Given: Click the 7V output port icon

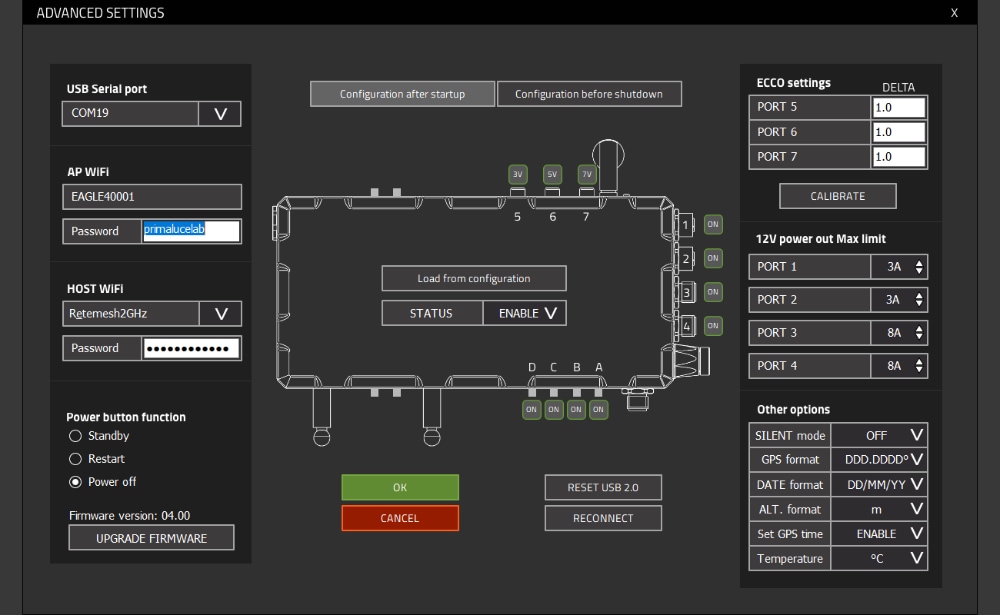Looking at the screenshot, I should [x=586, y=173].
